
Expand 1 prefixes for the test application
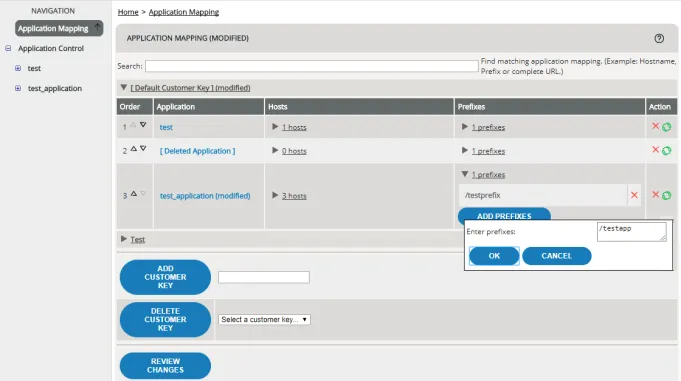pyautogui.click(x=465, y=127)
